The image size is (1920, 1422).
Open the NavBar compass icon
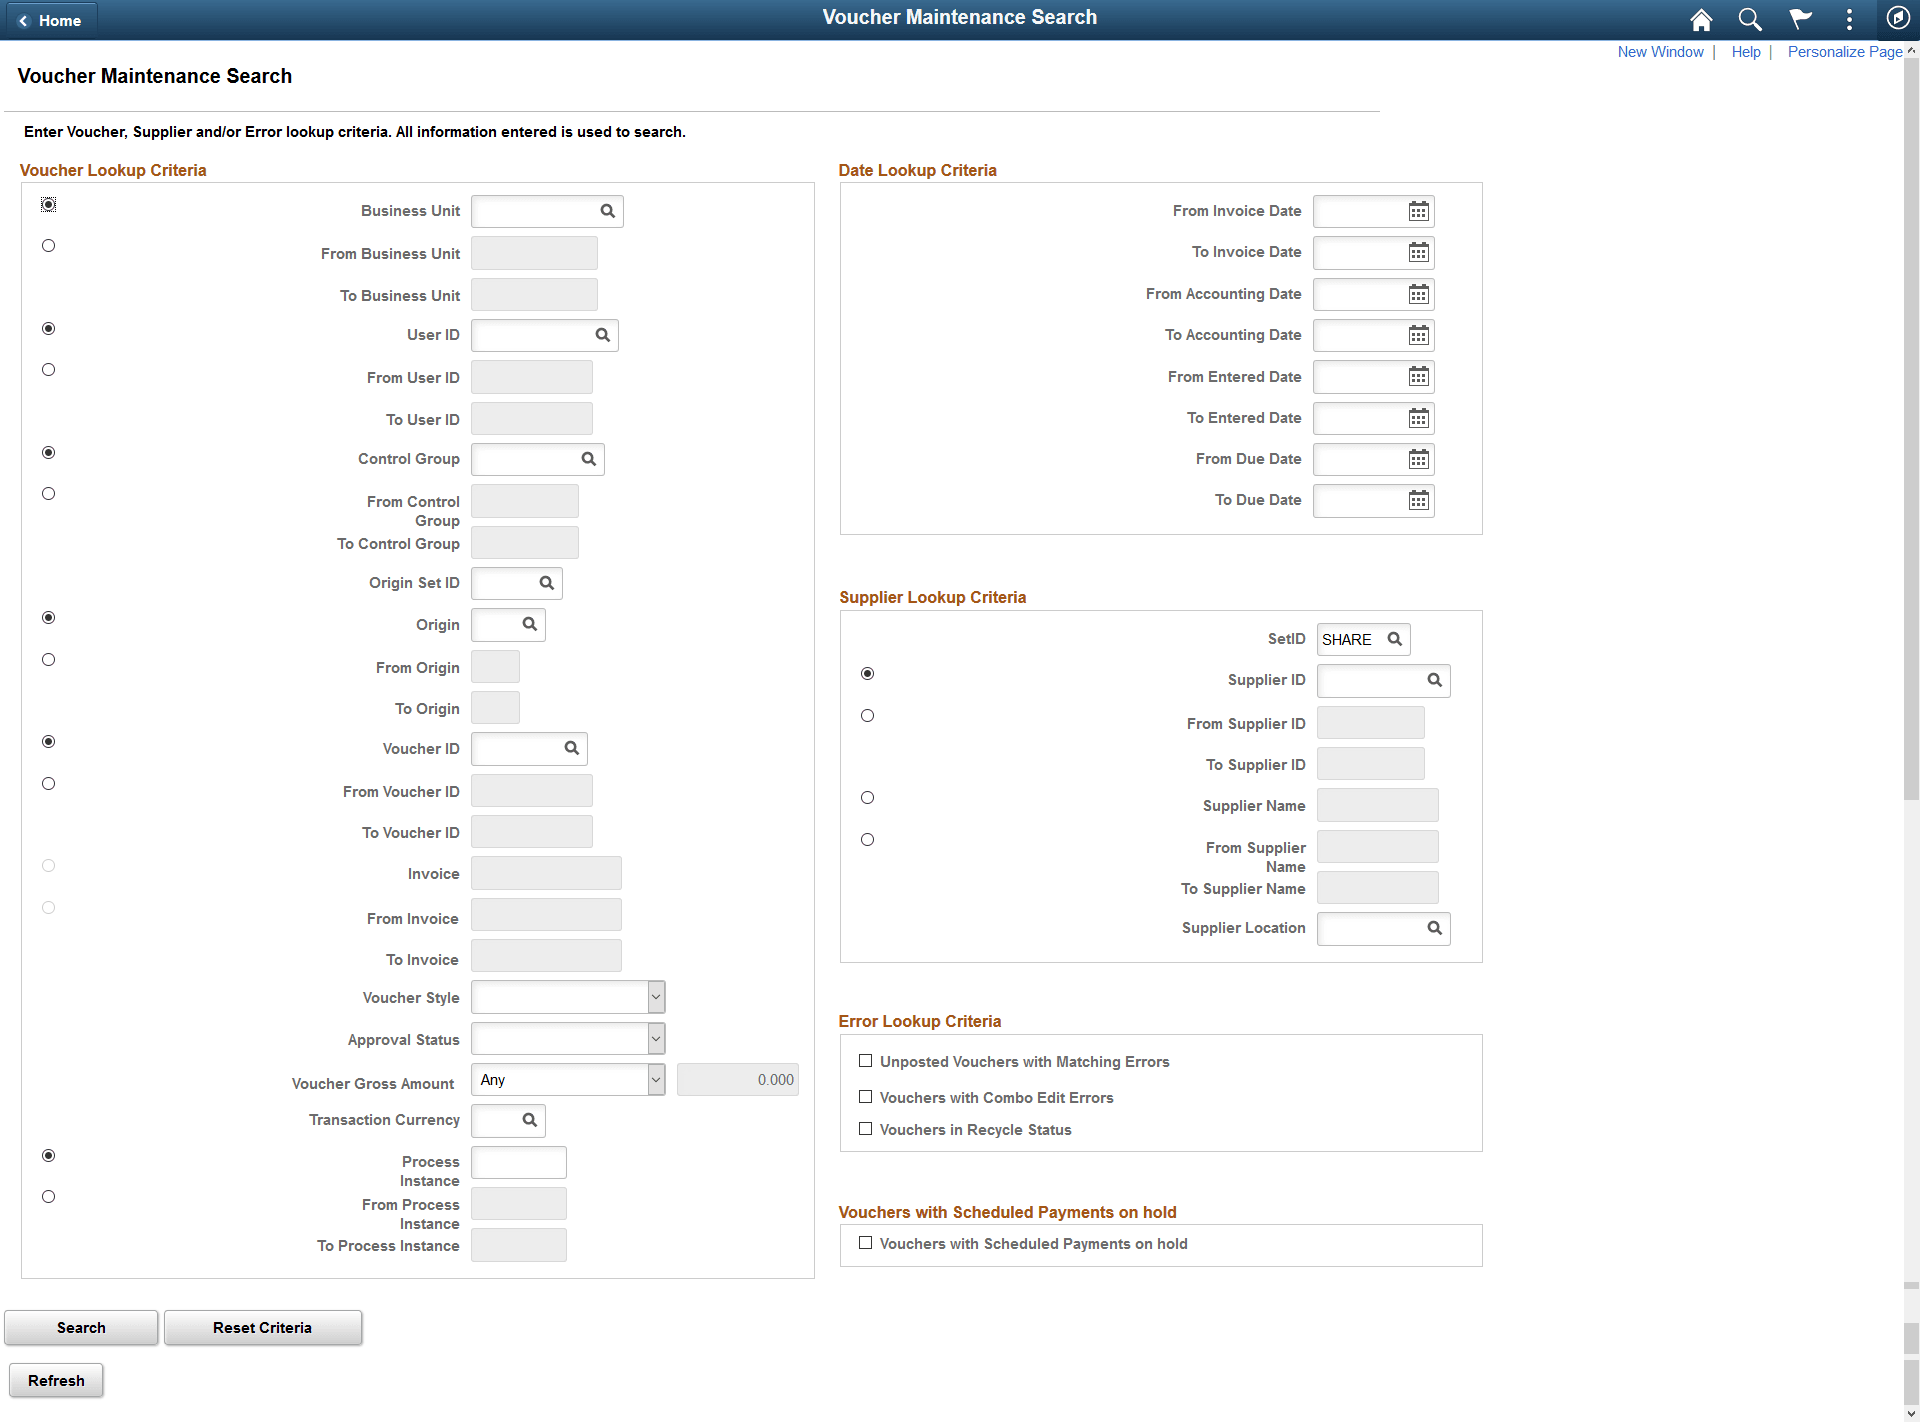(1897, 19)
